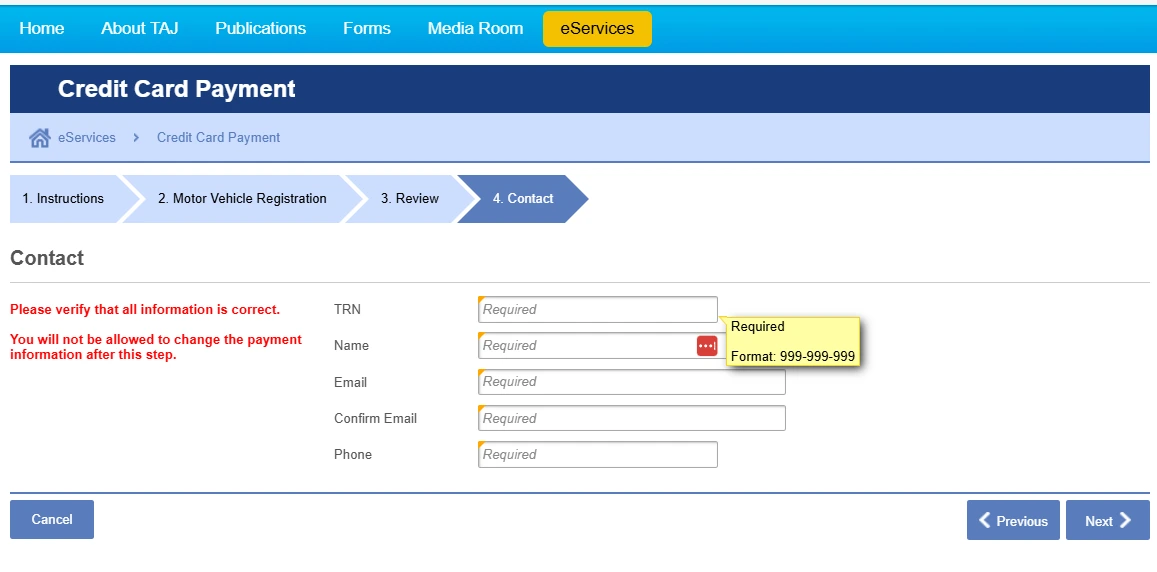Click the home icon in breadcrumb

[39, 138]
